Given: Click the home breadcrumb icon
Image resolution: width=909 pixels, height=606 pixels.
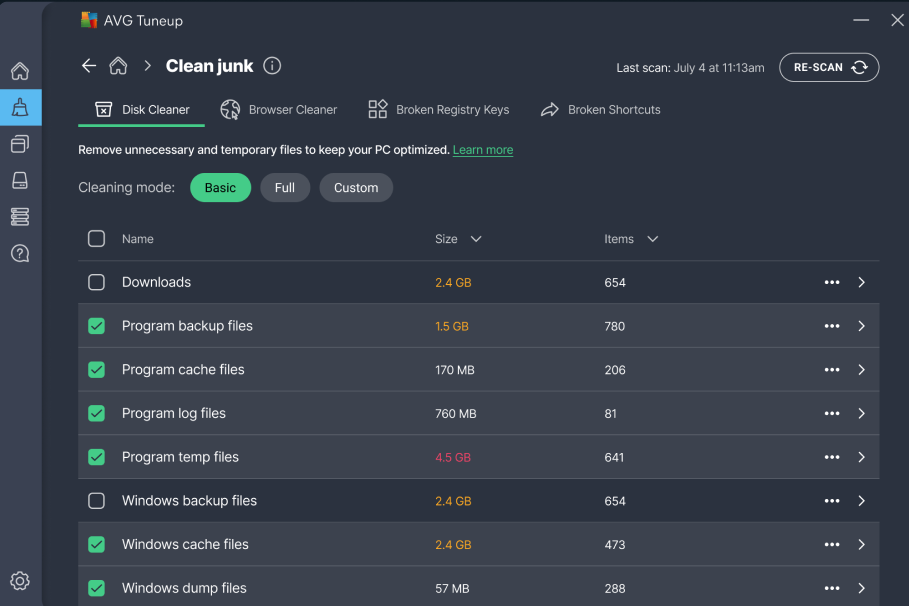Looking at the screenshot, I should pyautogui.click(x=118, y=66).
